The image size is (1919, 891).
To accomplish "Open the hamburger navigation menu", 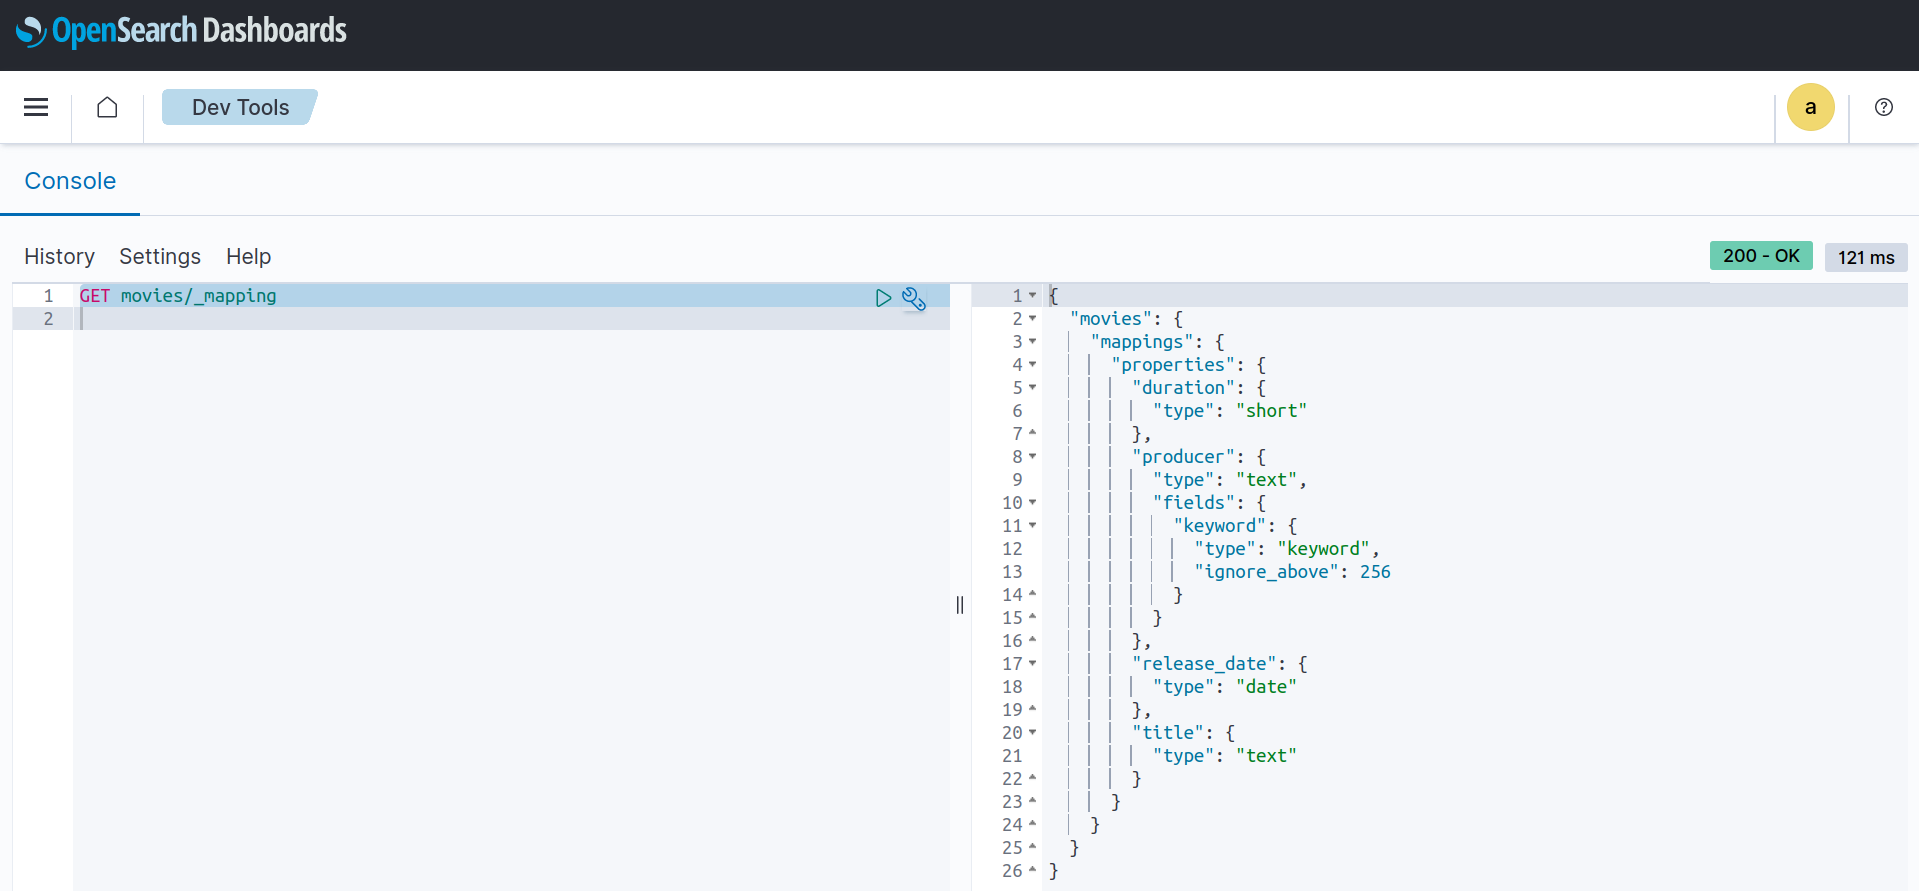I will click(36, 107).
